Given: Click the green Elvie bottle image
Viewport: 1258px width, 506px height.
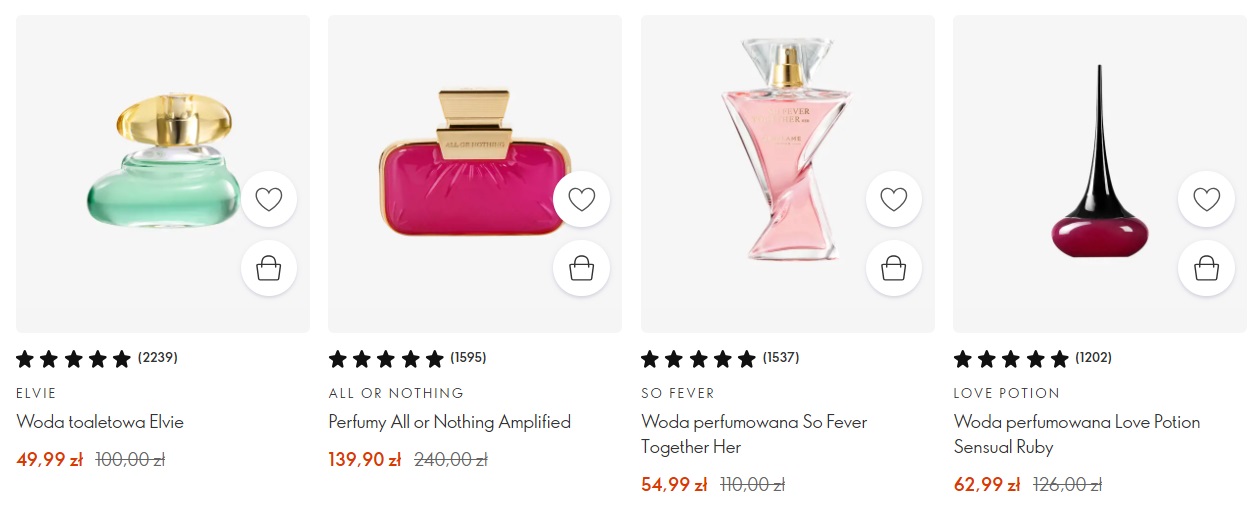Looking at the screenshot, I should [x=164, y=163].
